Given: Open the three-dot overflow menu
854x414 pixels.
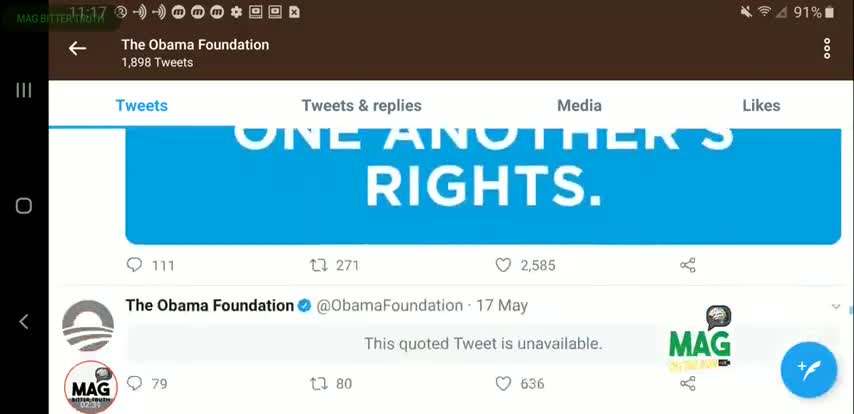Looking at the screenshot, I should [x=827, y=49].
